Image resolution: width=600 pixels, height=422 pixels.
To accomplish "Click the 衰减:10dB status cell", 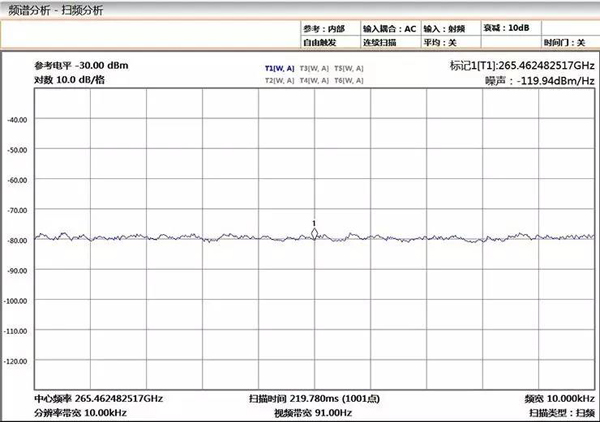I will click(511, 28).
